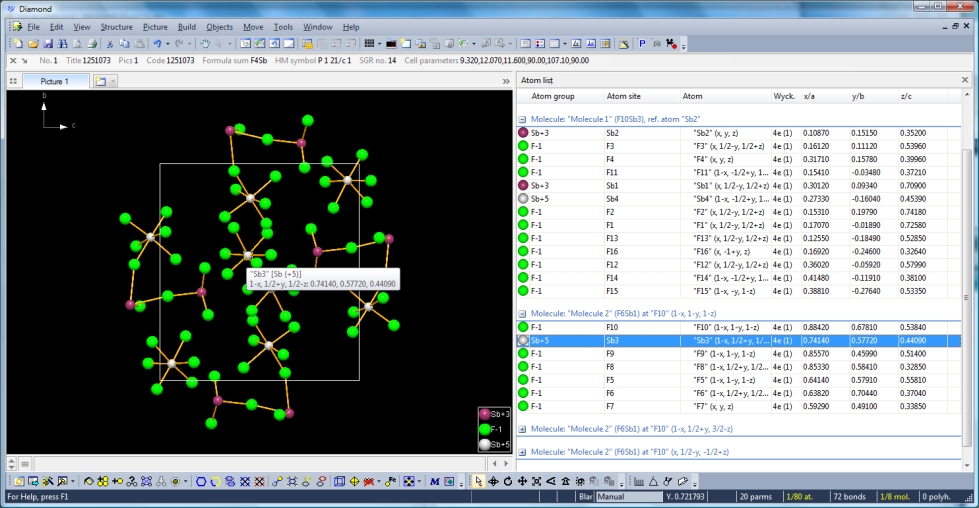Viewport: 979px width, 508px height.
Task: Collapse Molecule 2 group at F10 (1-x, 1-y, 1-z)
Action: tap(522, 313)
